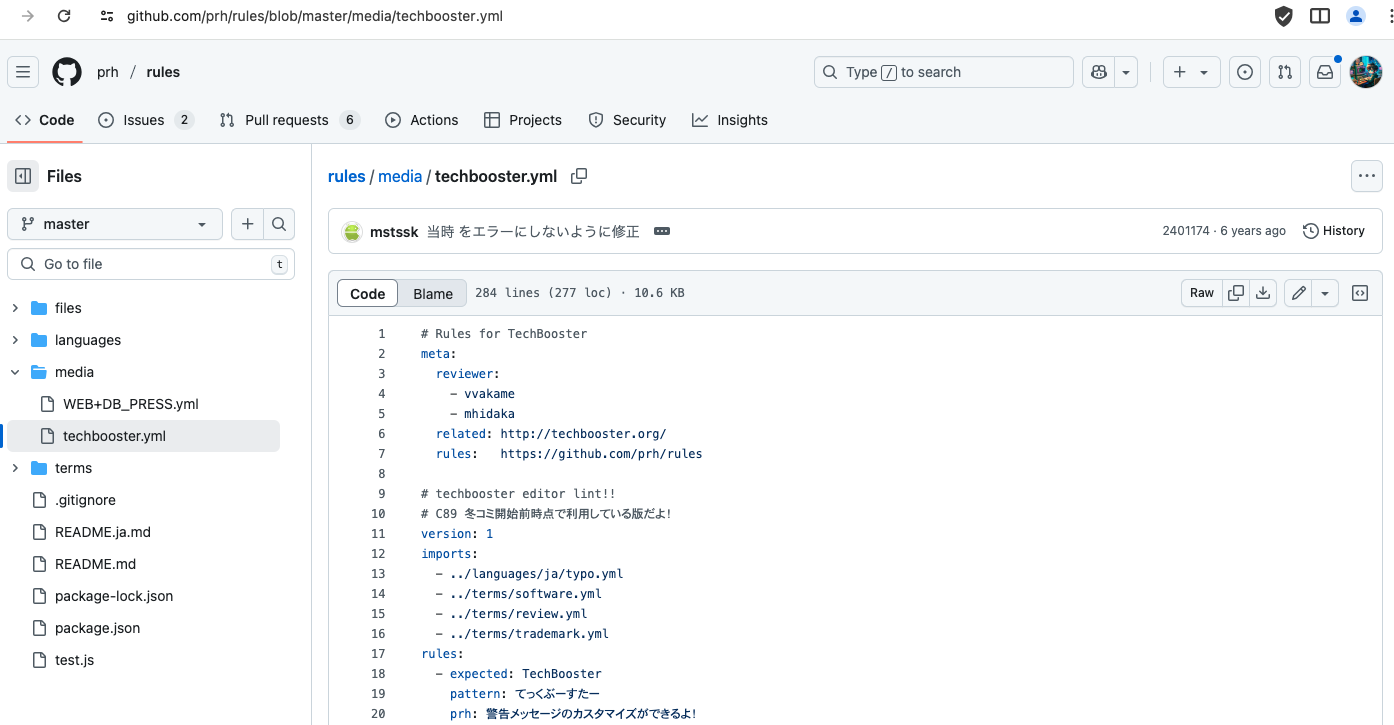Open the create new plus menu
The height and width of the screenshot is (725, 1394).
coord(1191,72)
